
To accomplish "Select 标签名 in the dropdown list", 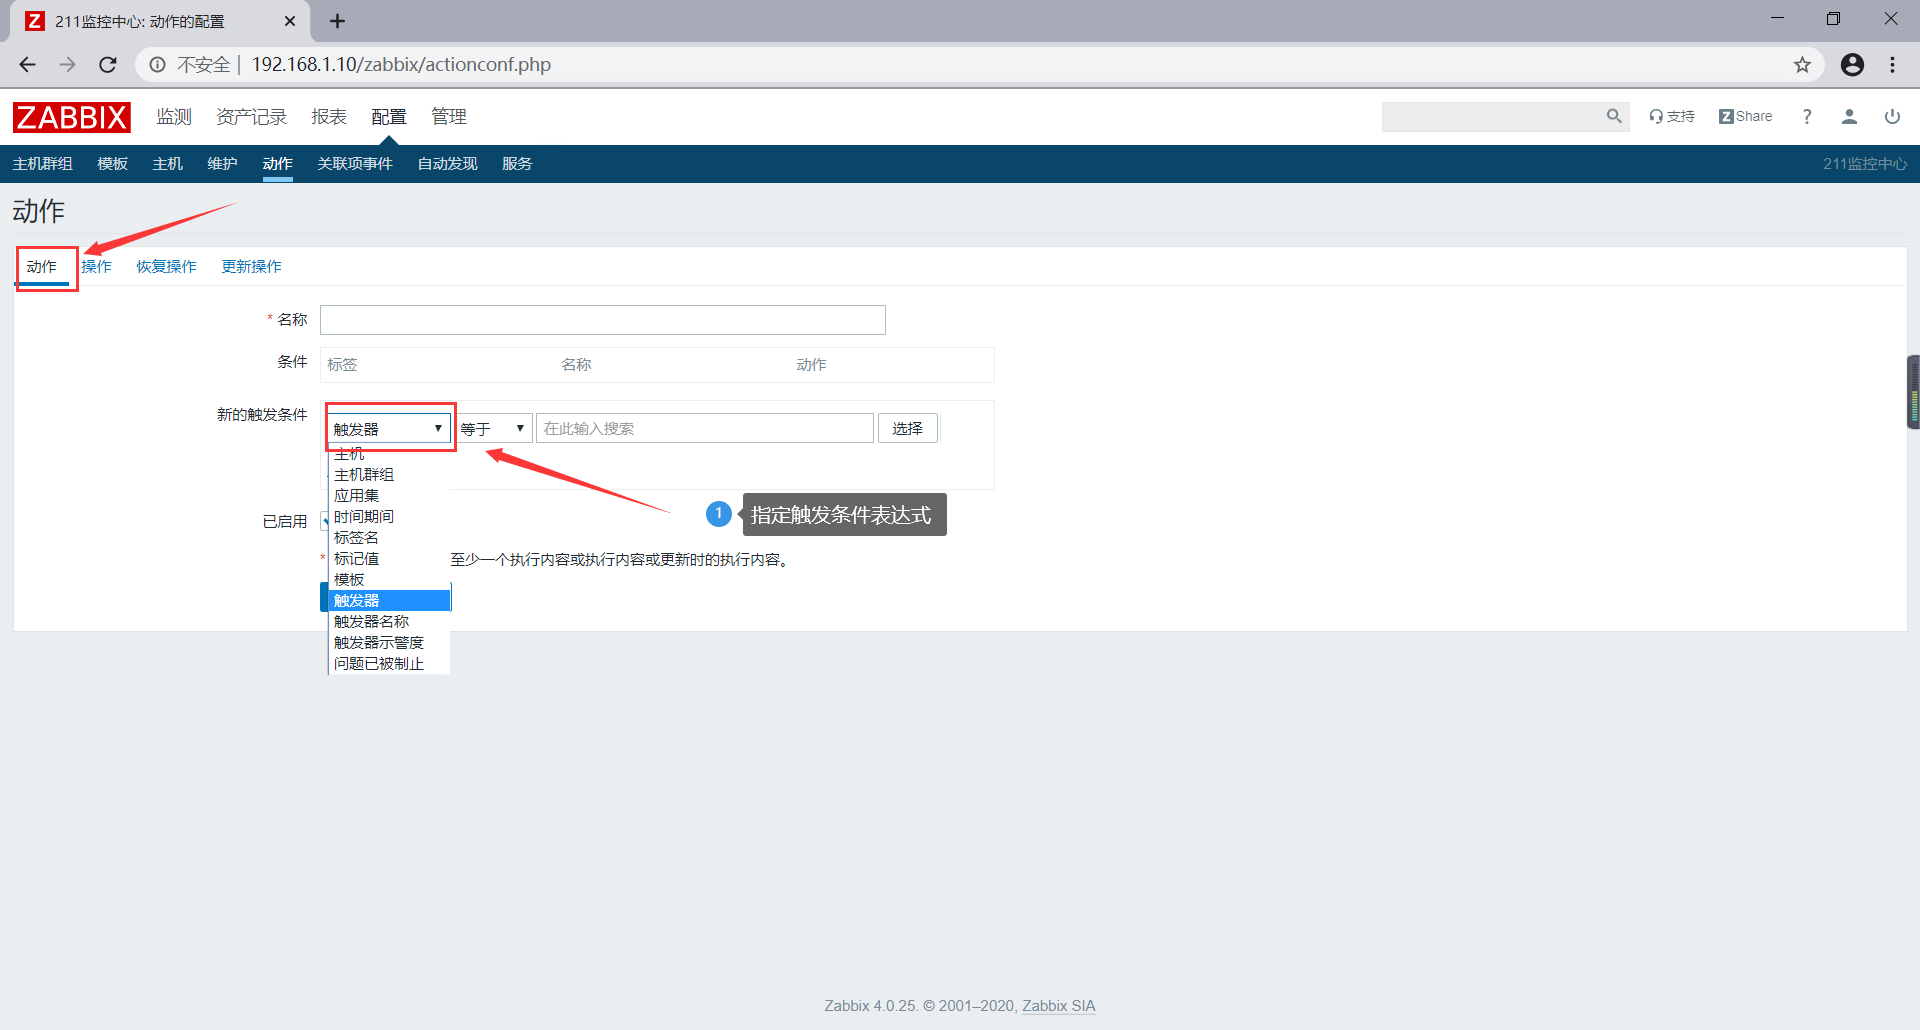I will (389, 538).
